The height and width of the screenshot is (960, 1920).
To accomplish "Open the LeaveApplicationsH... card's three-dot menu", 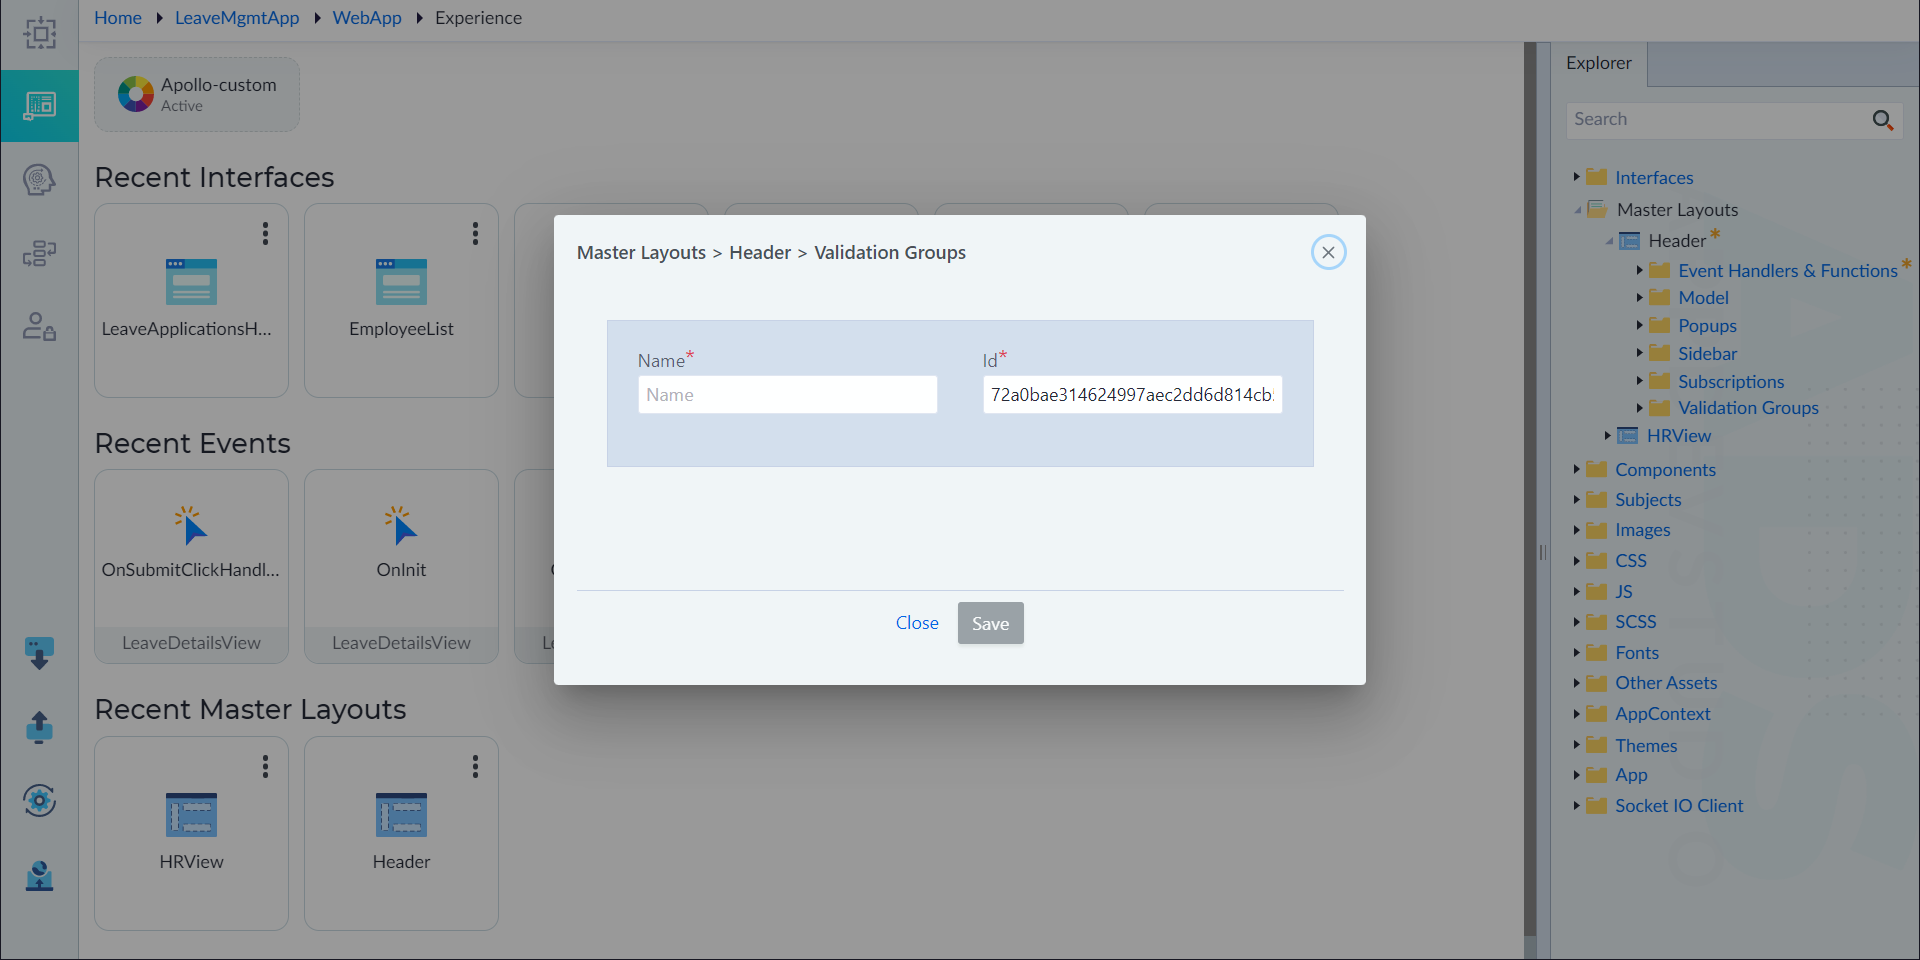I will tap(265, 233).
